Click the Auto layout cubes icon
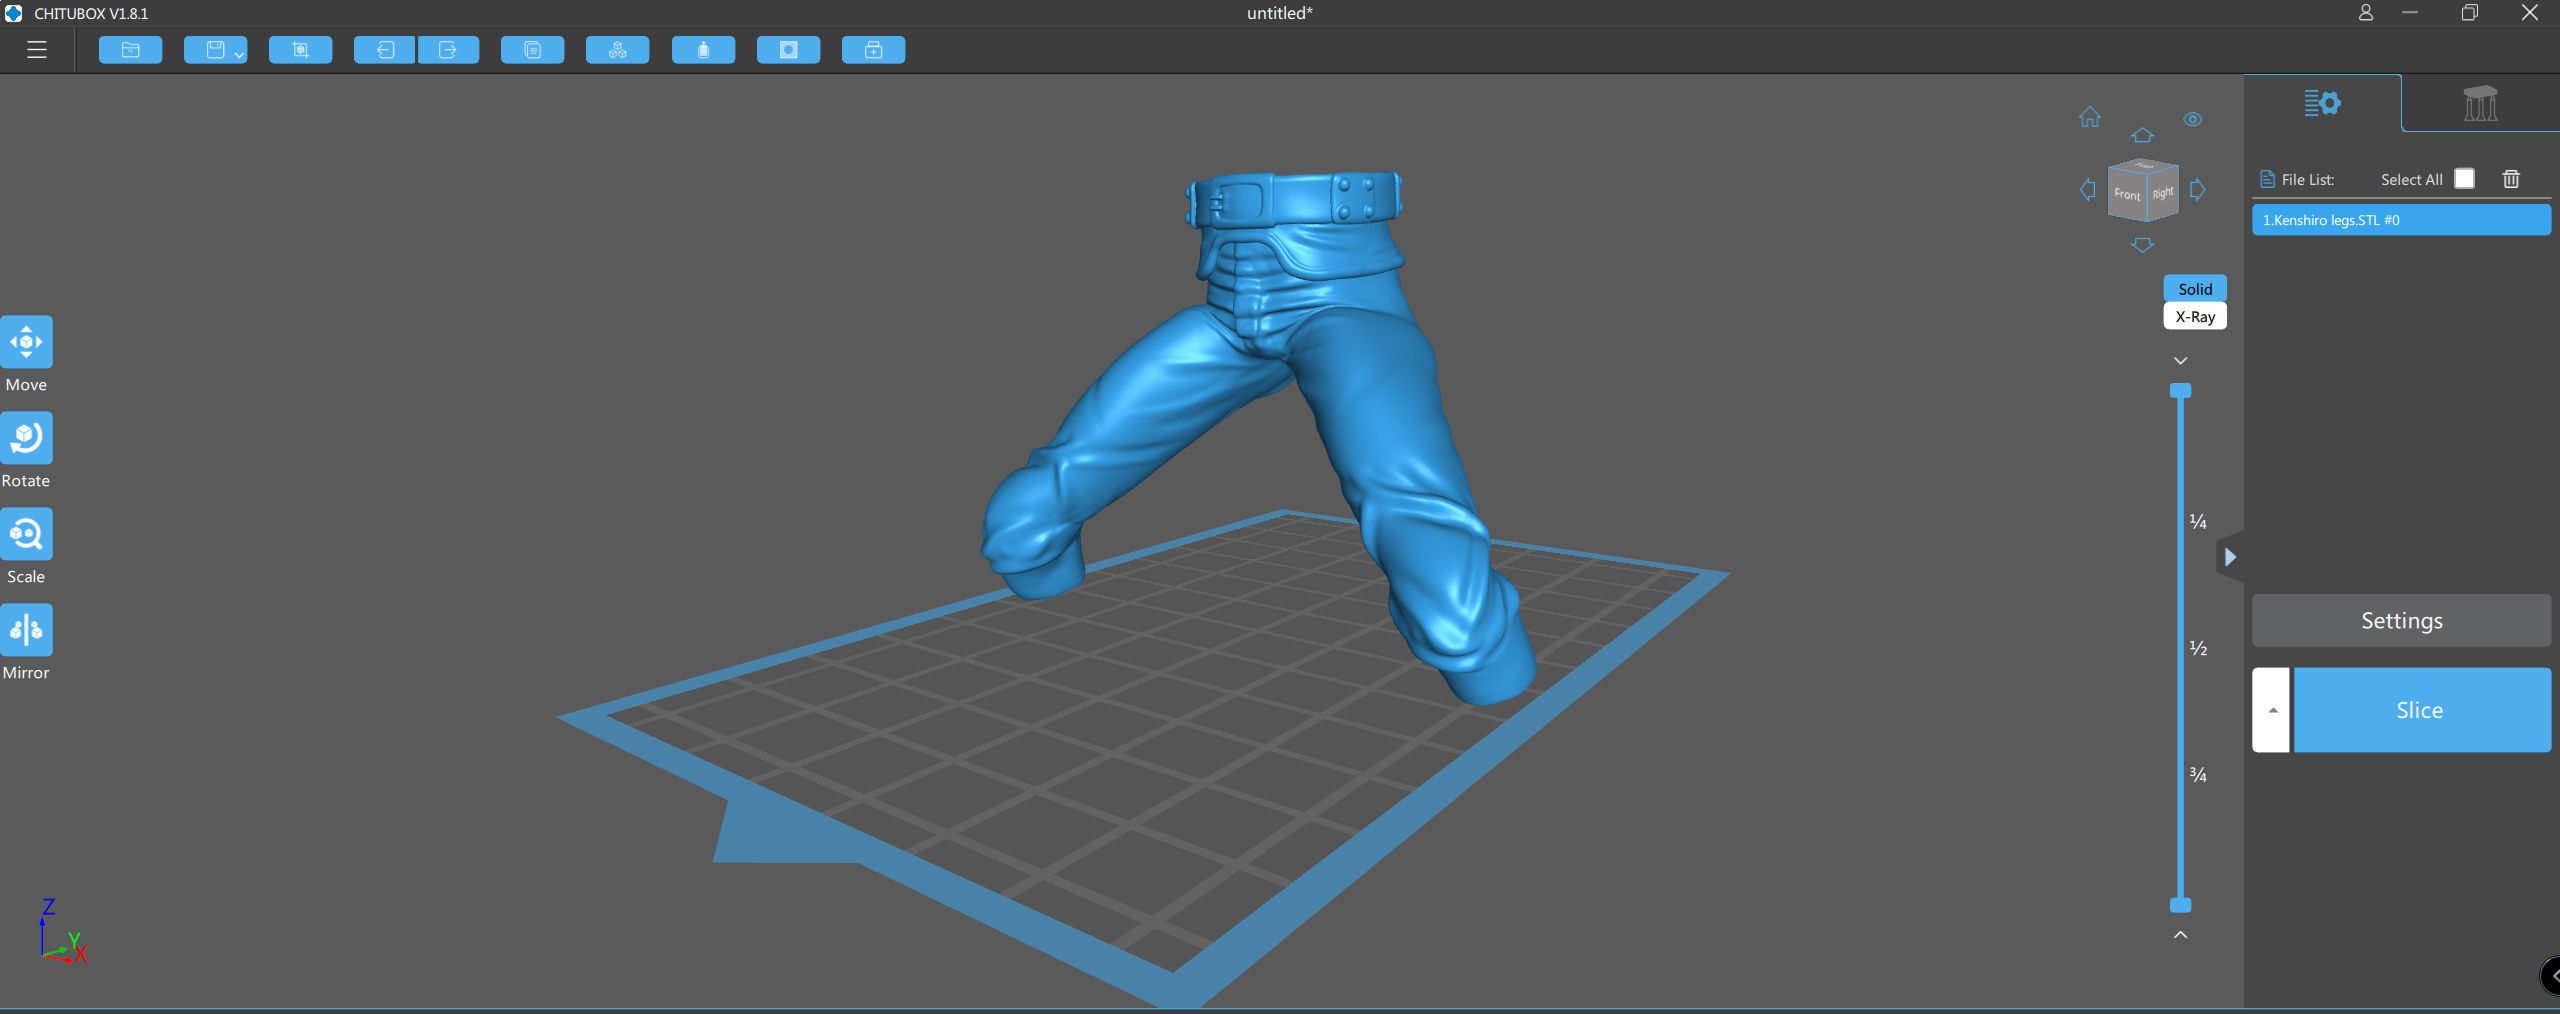The height and width of the screenshot is (1014, 2560). [x=618, y=50]
